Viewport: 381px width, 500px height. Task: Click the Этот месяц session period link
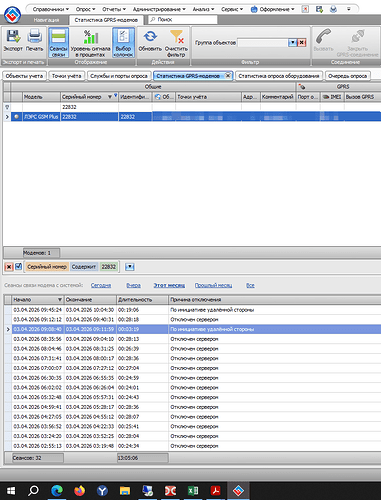pyautogui.click(x=169, y=285)
